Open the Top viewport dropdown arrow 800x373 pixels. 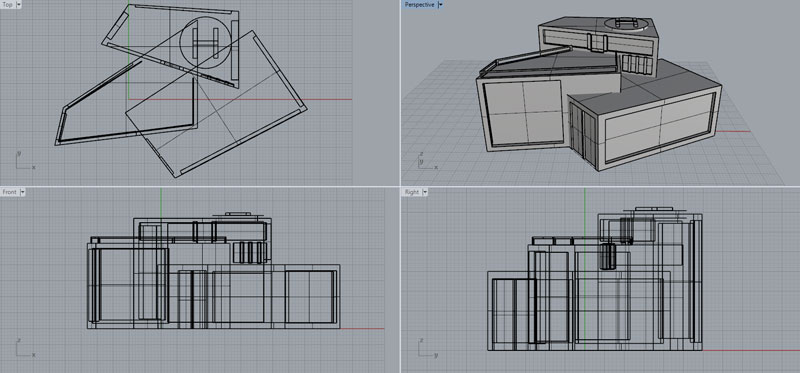coord(19,4)
